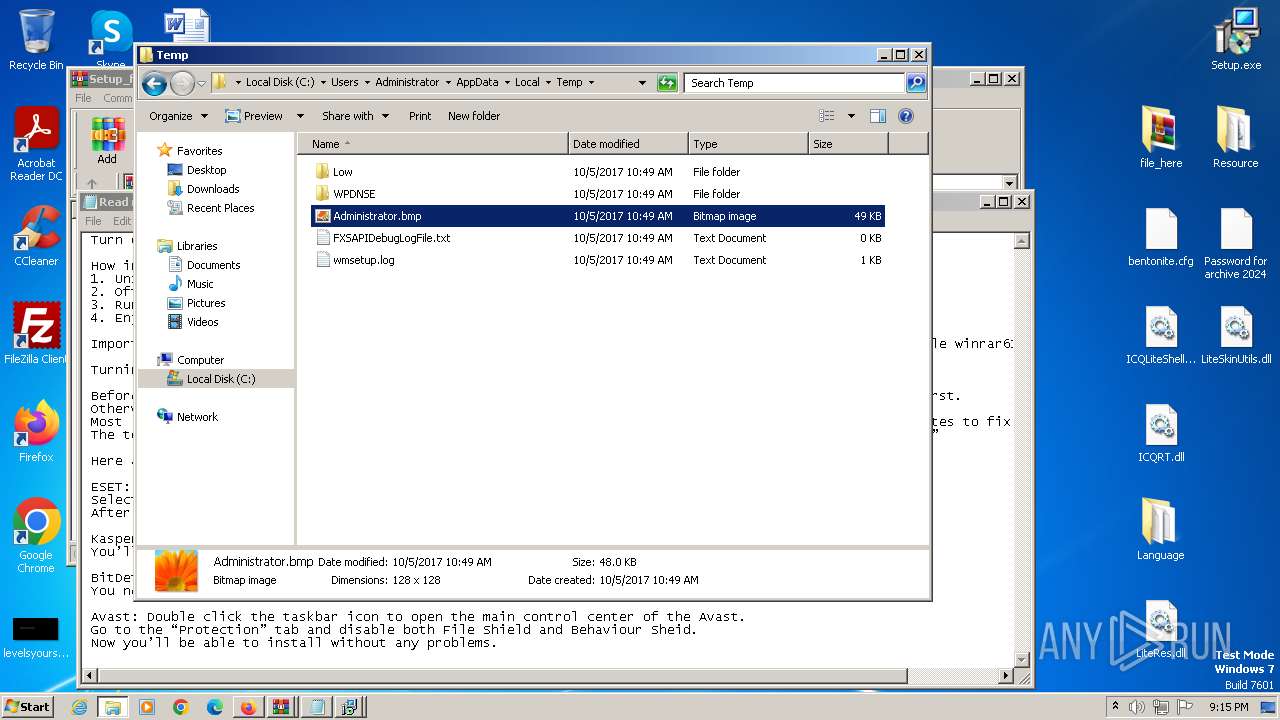This screenshot has width=1280, height=720.
Task: Open Libraries in the navigation pane
Action: (197, 246)
